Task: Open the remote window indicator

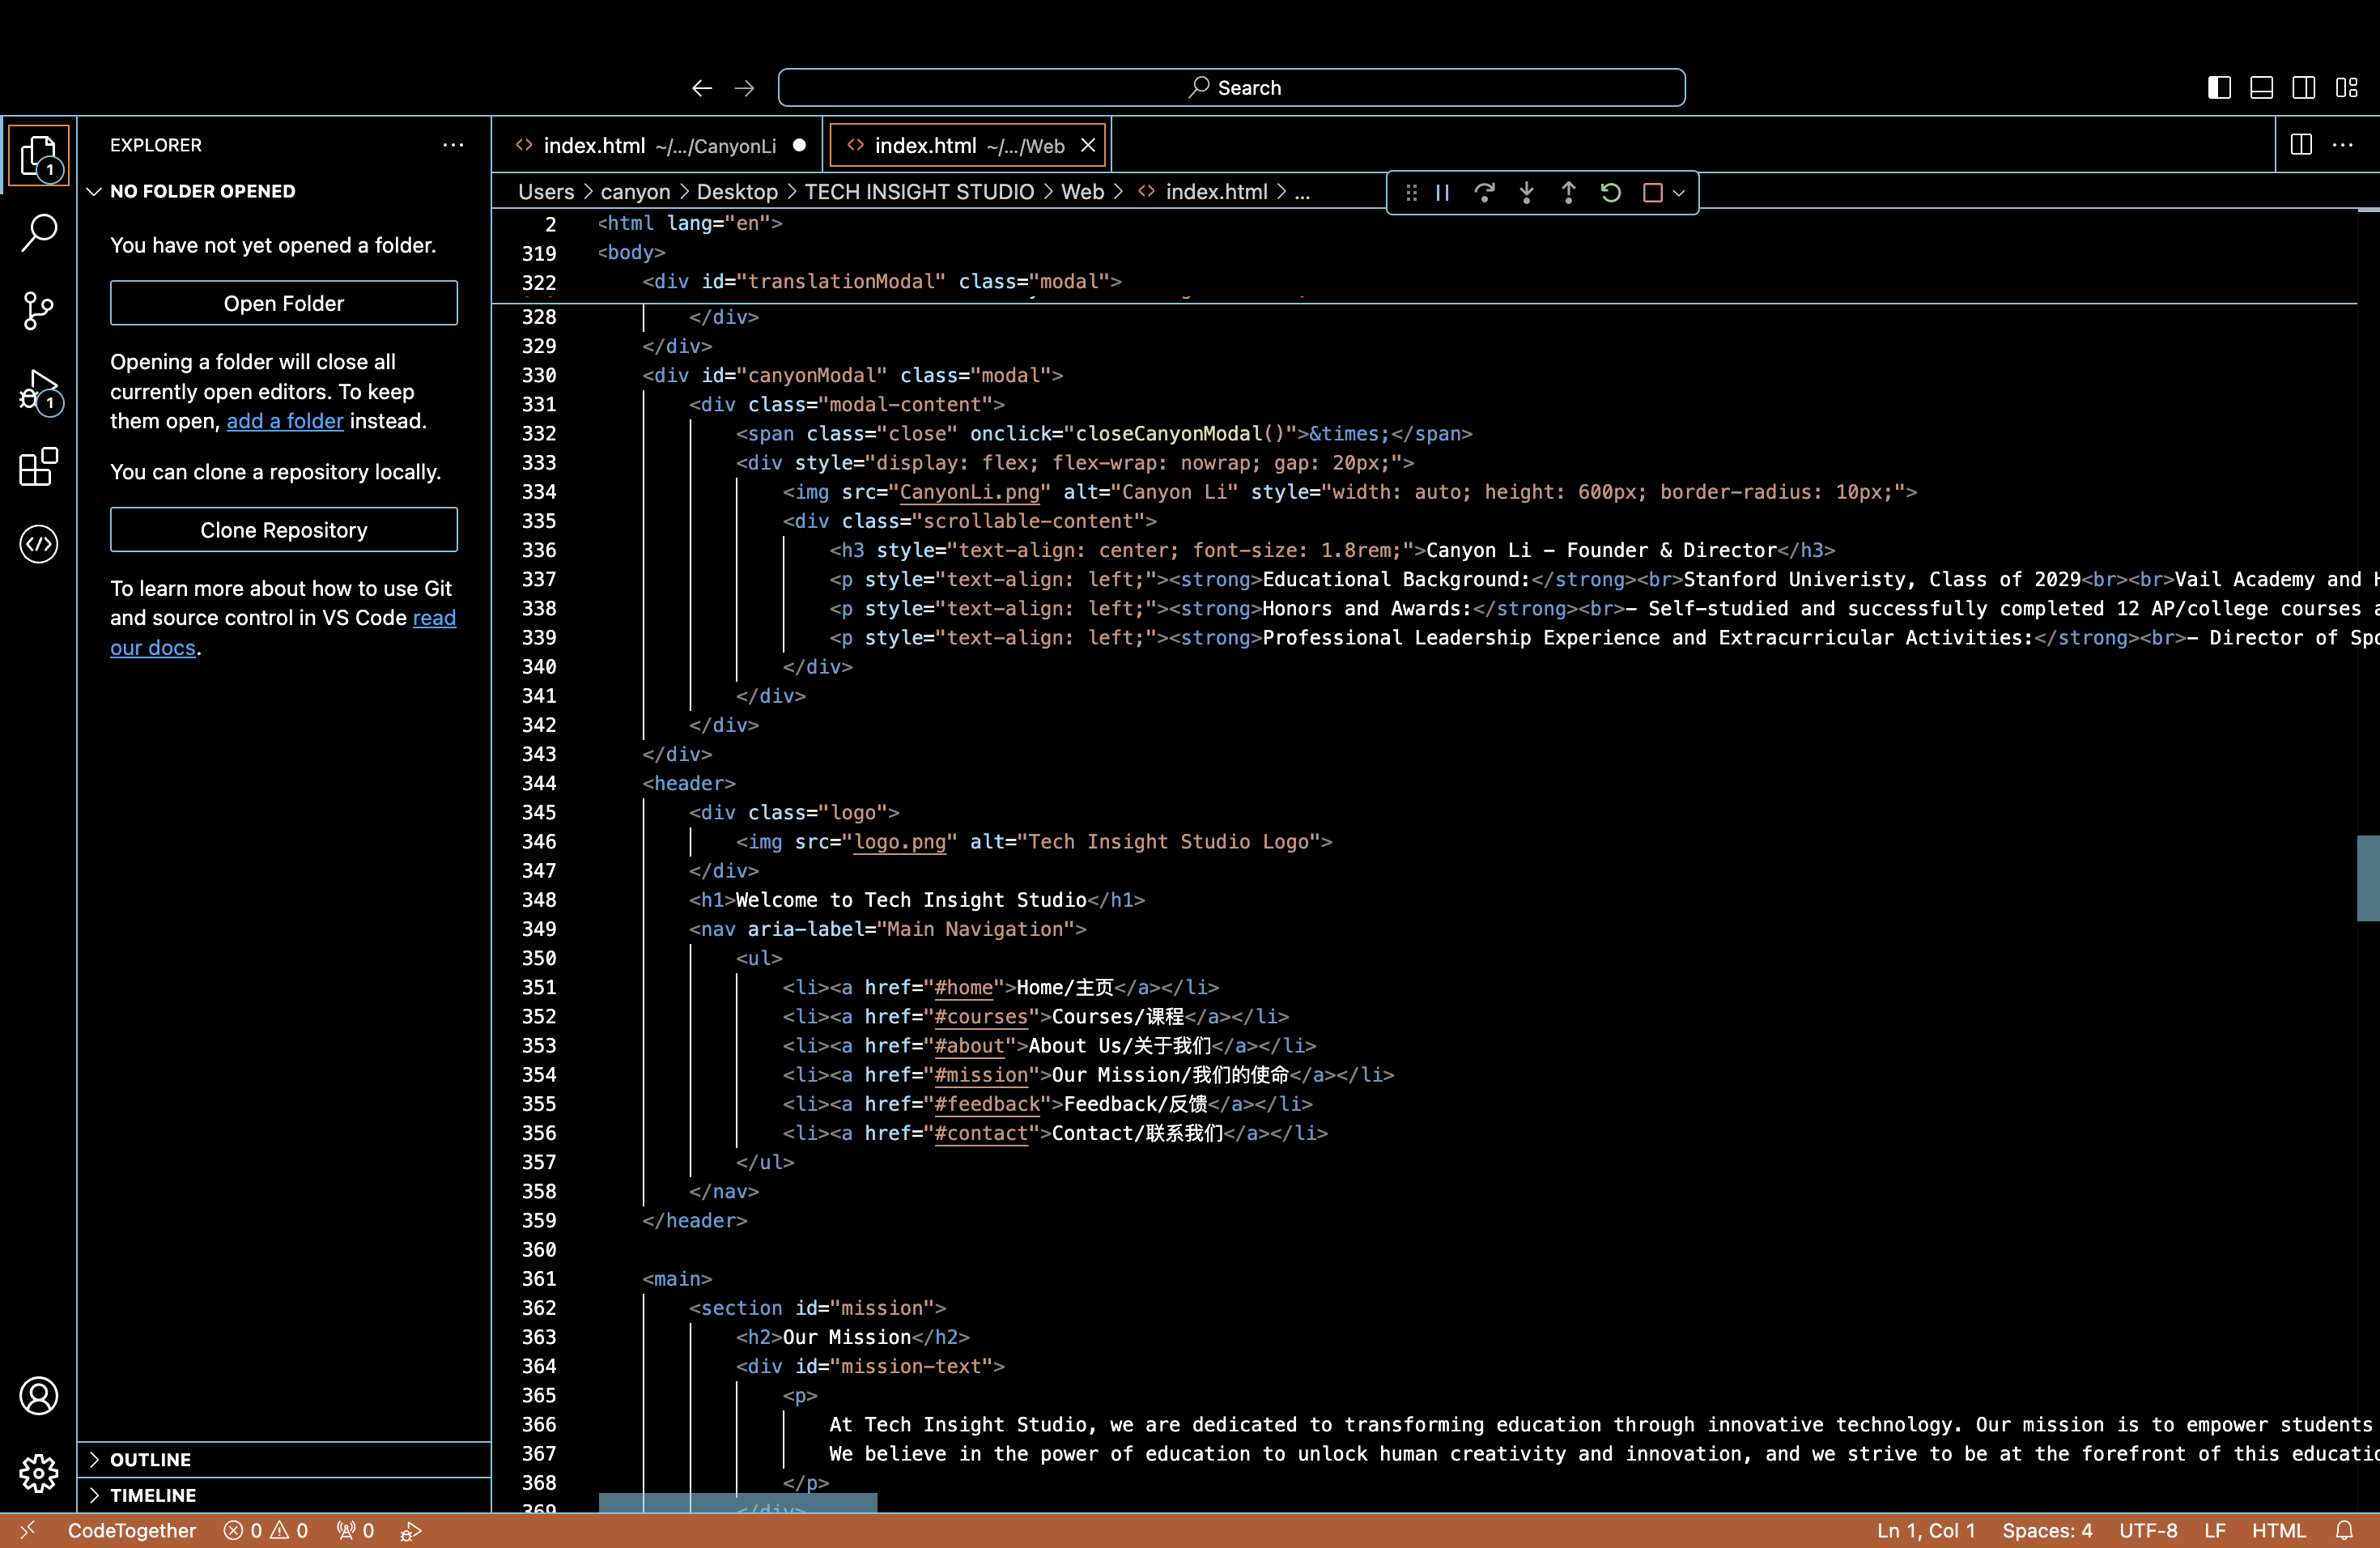Action: tap(28, 1530)
